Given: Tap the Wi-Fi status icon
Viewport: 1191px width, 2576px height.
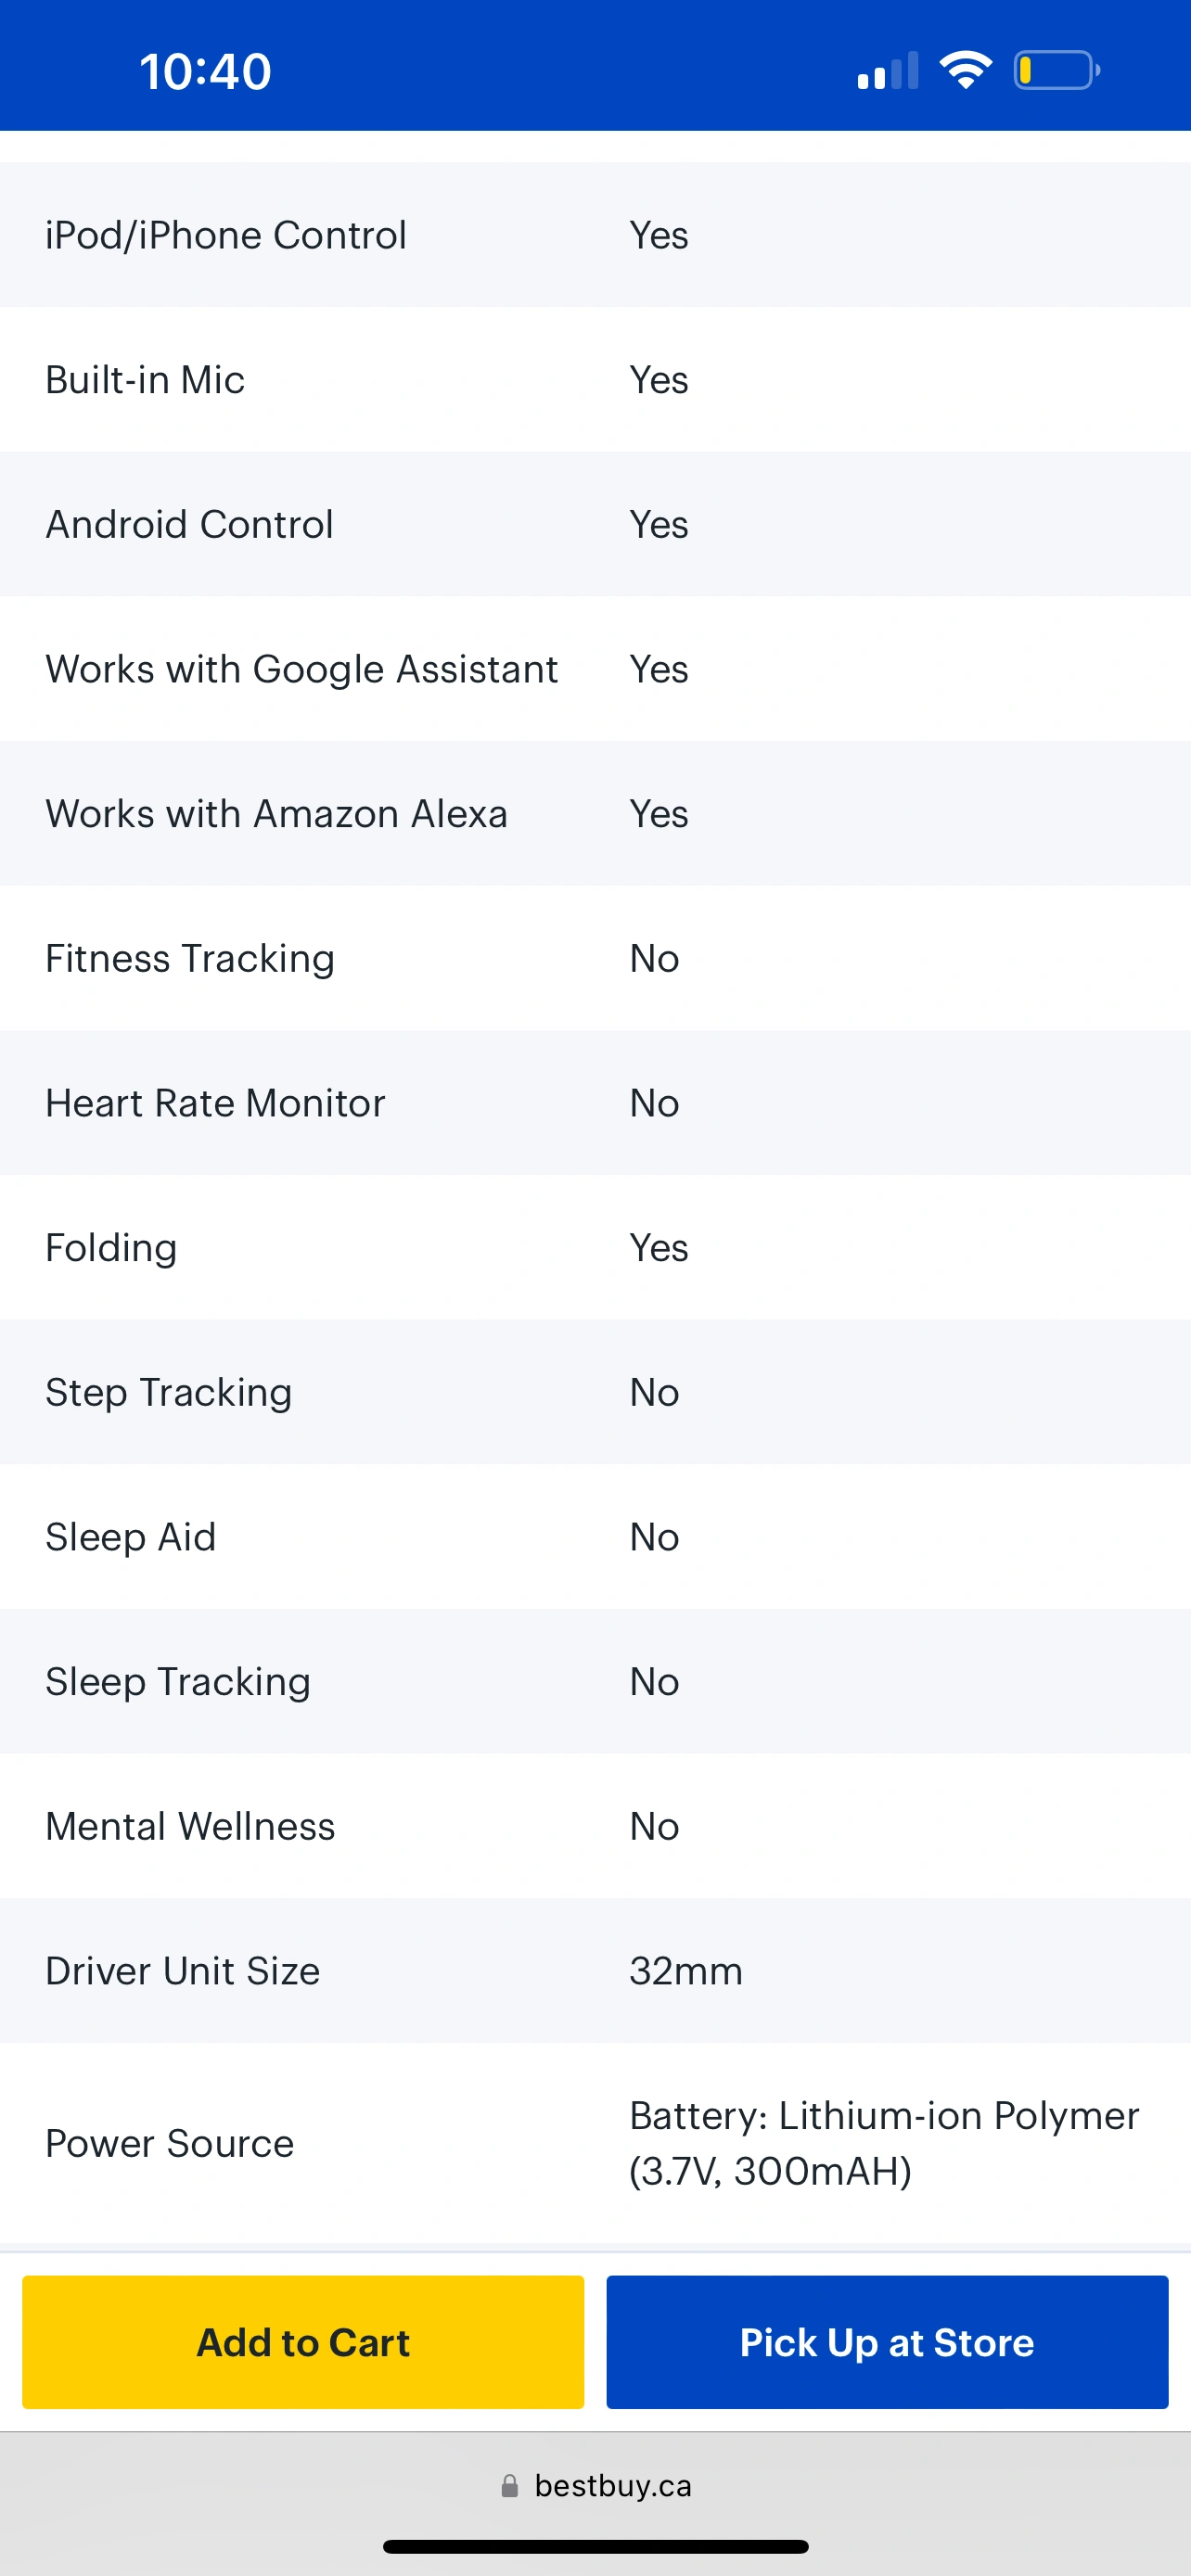Looking at the screenshot, I should click(x=965, y=70).
